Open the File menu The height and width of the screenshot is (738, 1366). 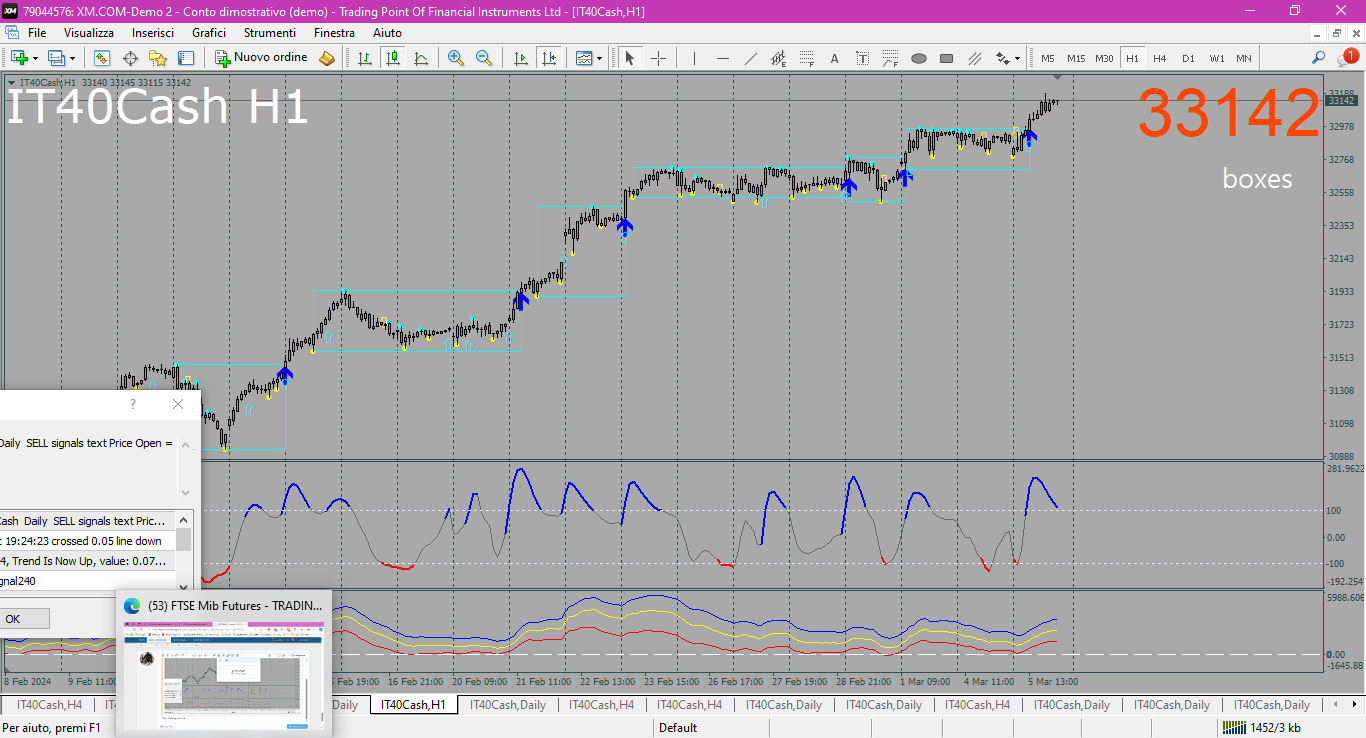coord(37,33)
